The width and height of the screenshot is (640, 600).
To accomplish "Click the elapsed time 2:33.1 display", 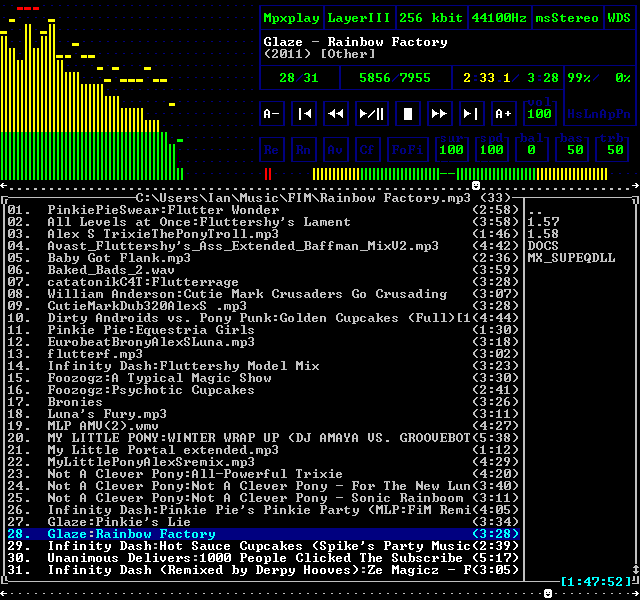I will click(x=487, y=78).
